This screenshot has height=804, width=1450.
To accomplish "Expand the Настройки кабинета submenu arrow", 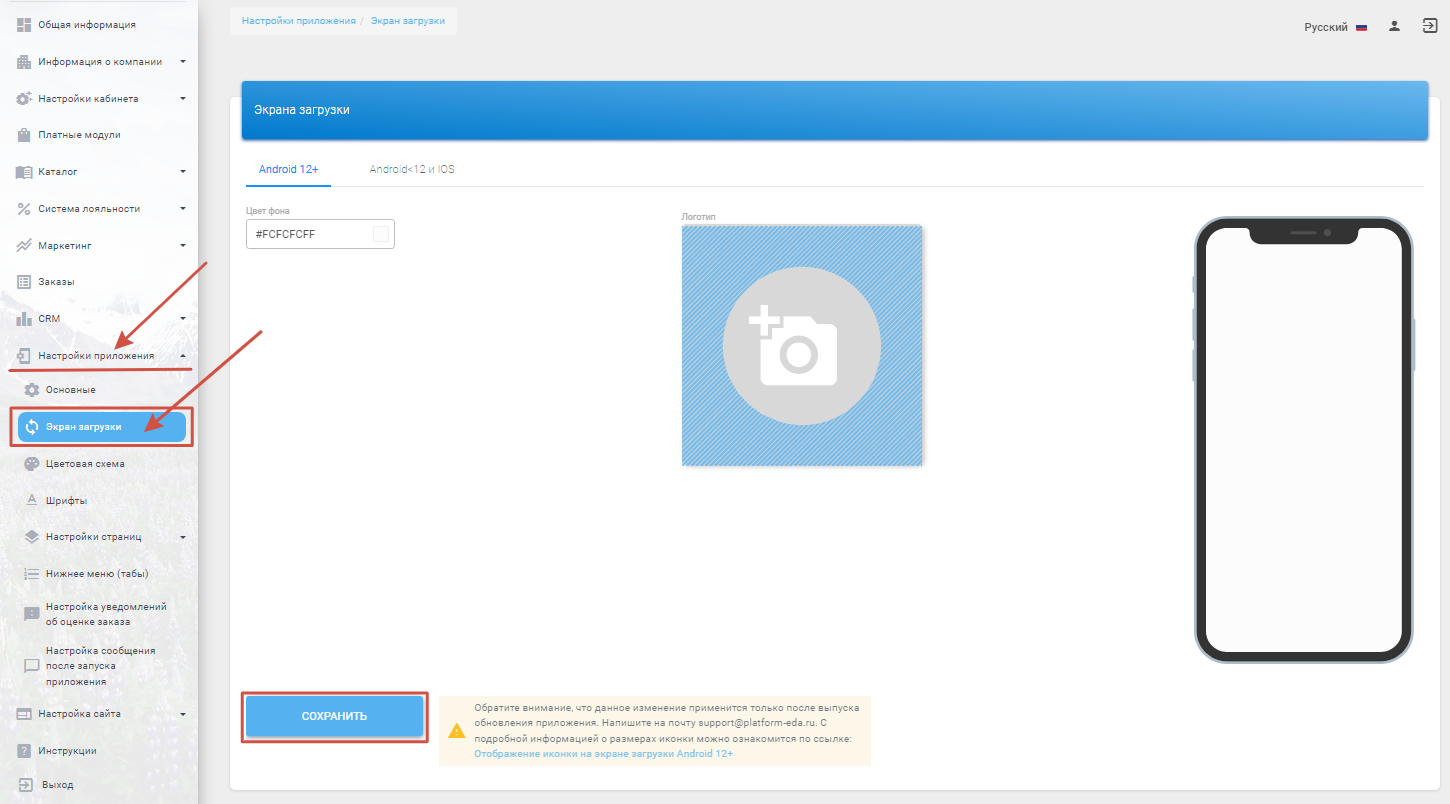I will pyautogui.click(x=183, y=99).
